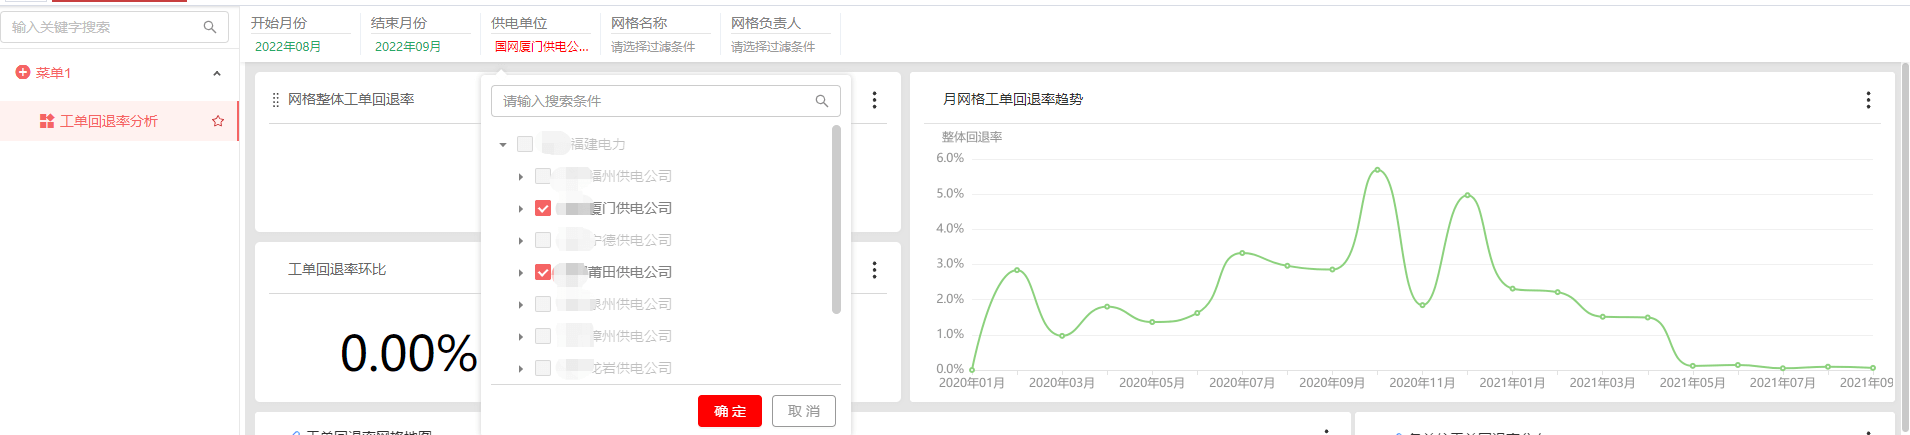Uncheck the 莆田供电公司 checkbox
Viewport: 1910px width, 435px height.
(543, 272)
